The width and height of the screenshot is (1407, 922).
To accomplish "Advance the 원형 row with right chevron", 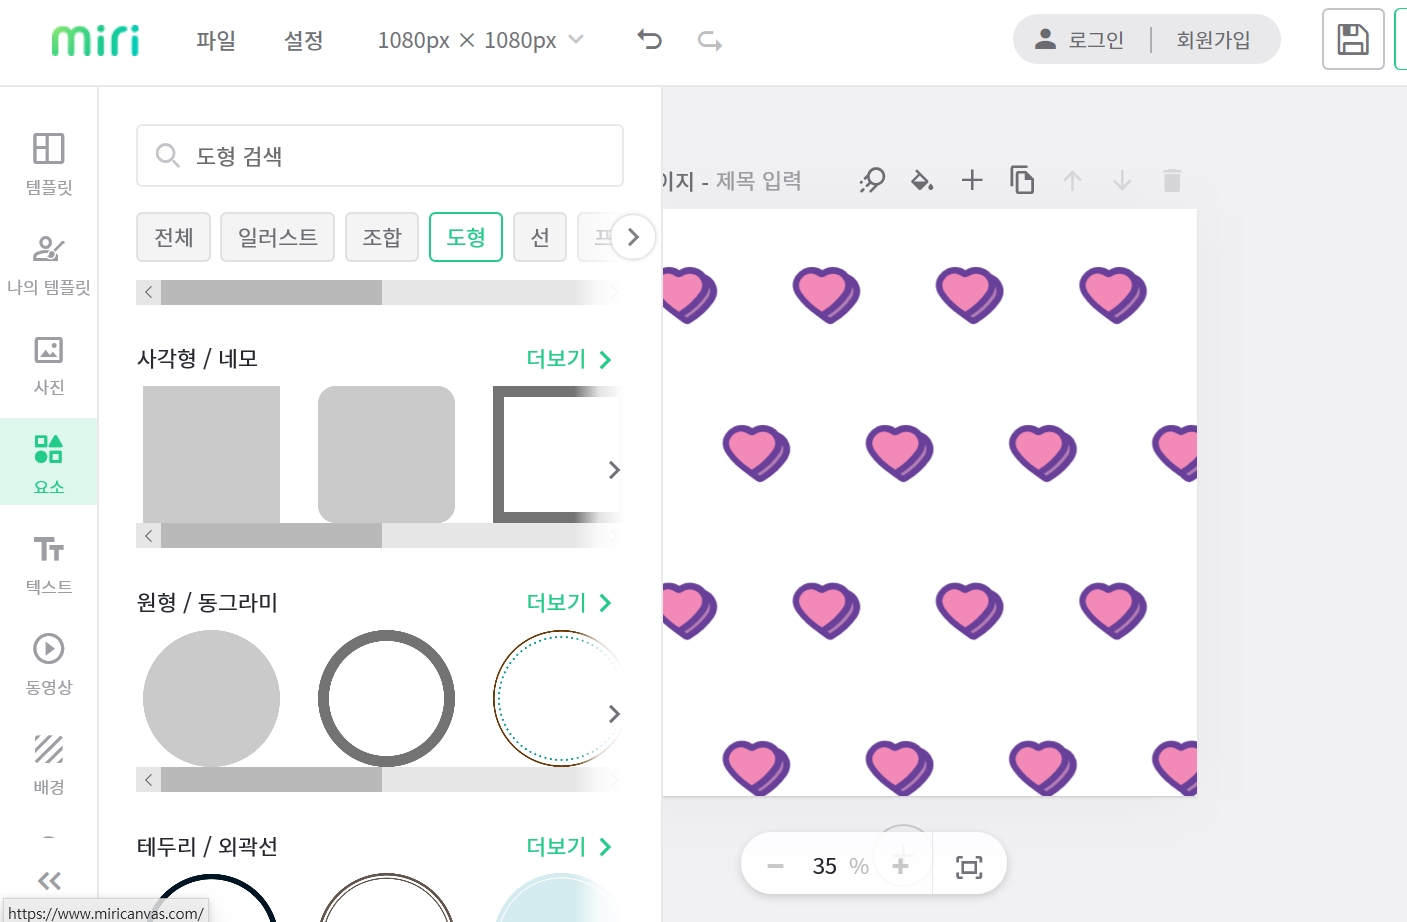I will tap(614, 714).
